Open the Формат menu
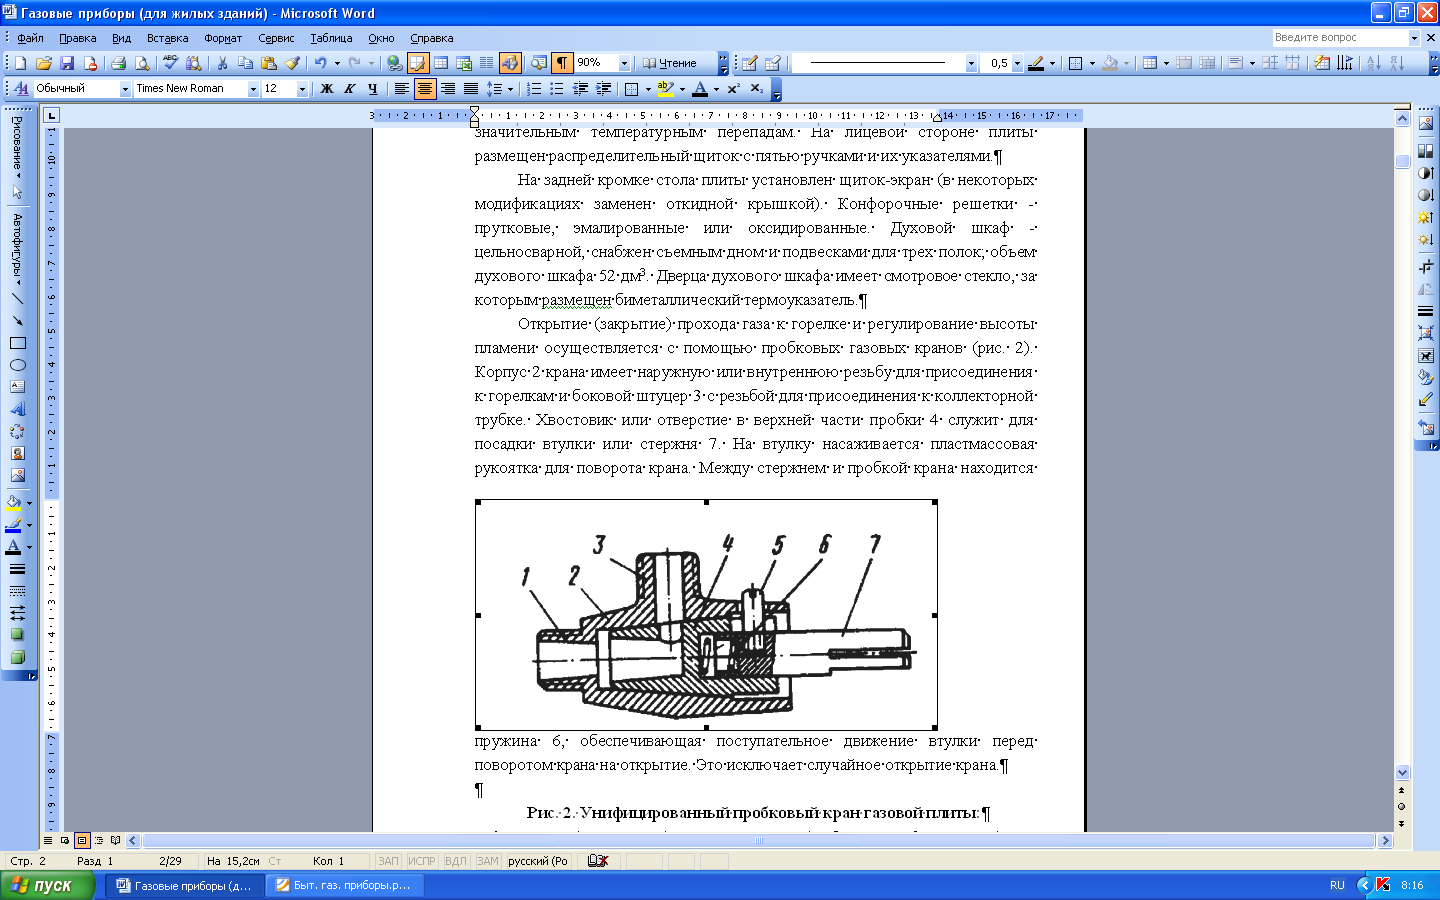This screenshot has height=900, width=1440. point(223,38)
